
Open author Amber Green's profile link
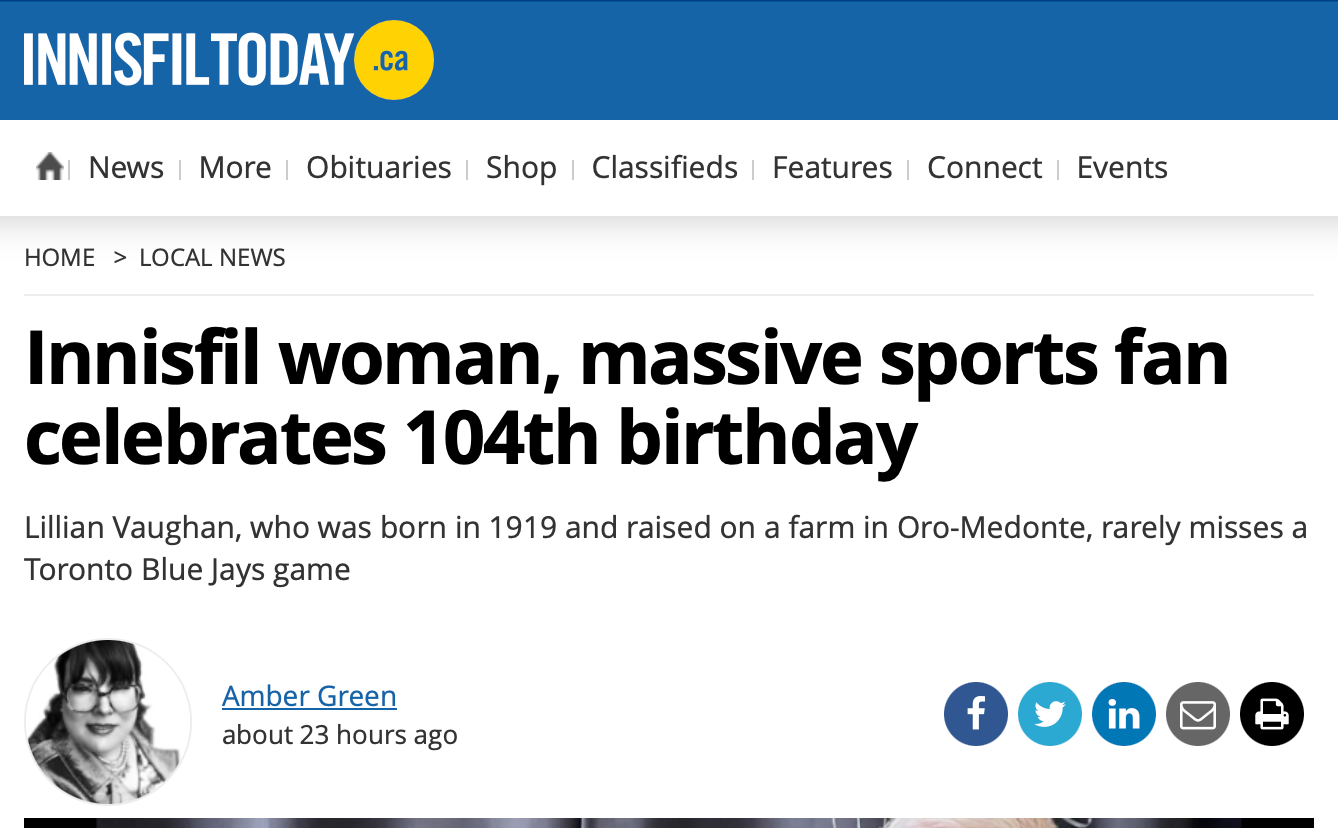pos(309,695)
